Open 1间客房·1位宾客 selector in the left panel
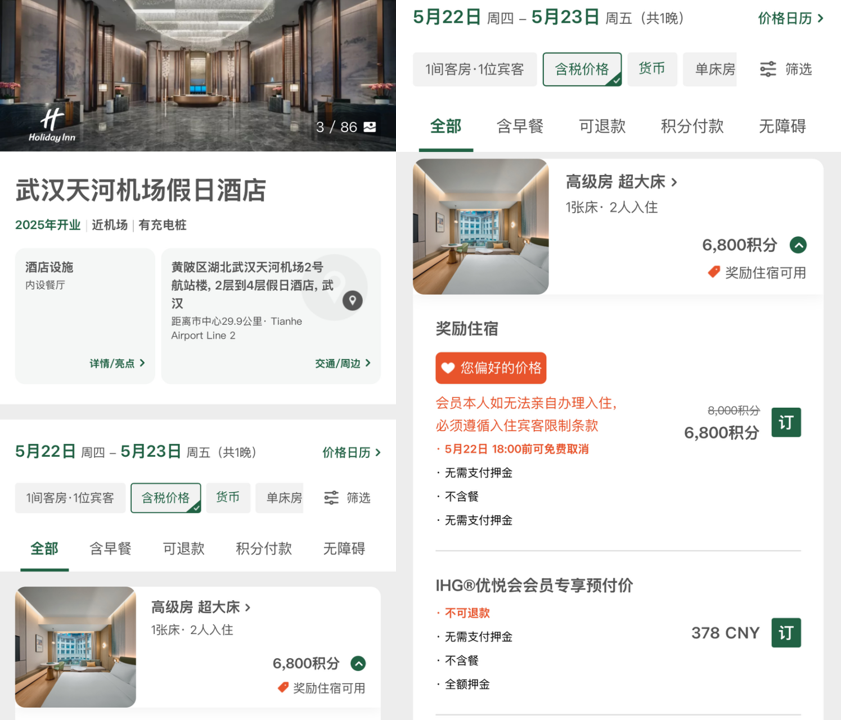The height and width of the screenshot is (720, 841). (70, 498)
